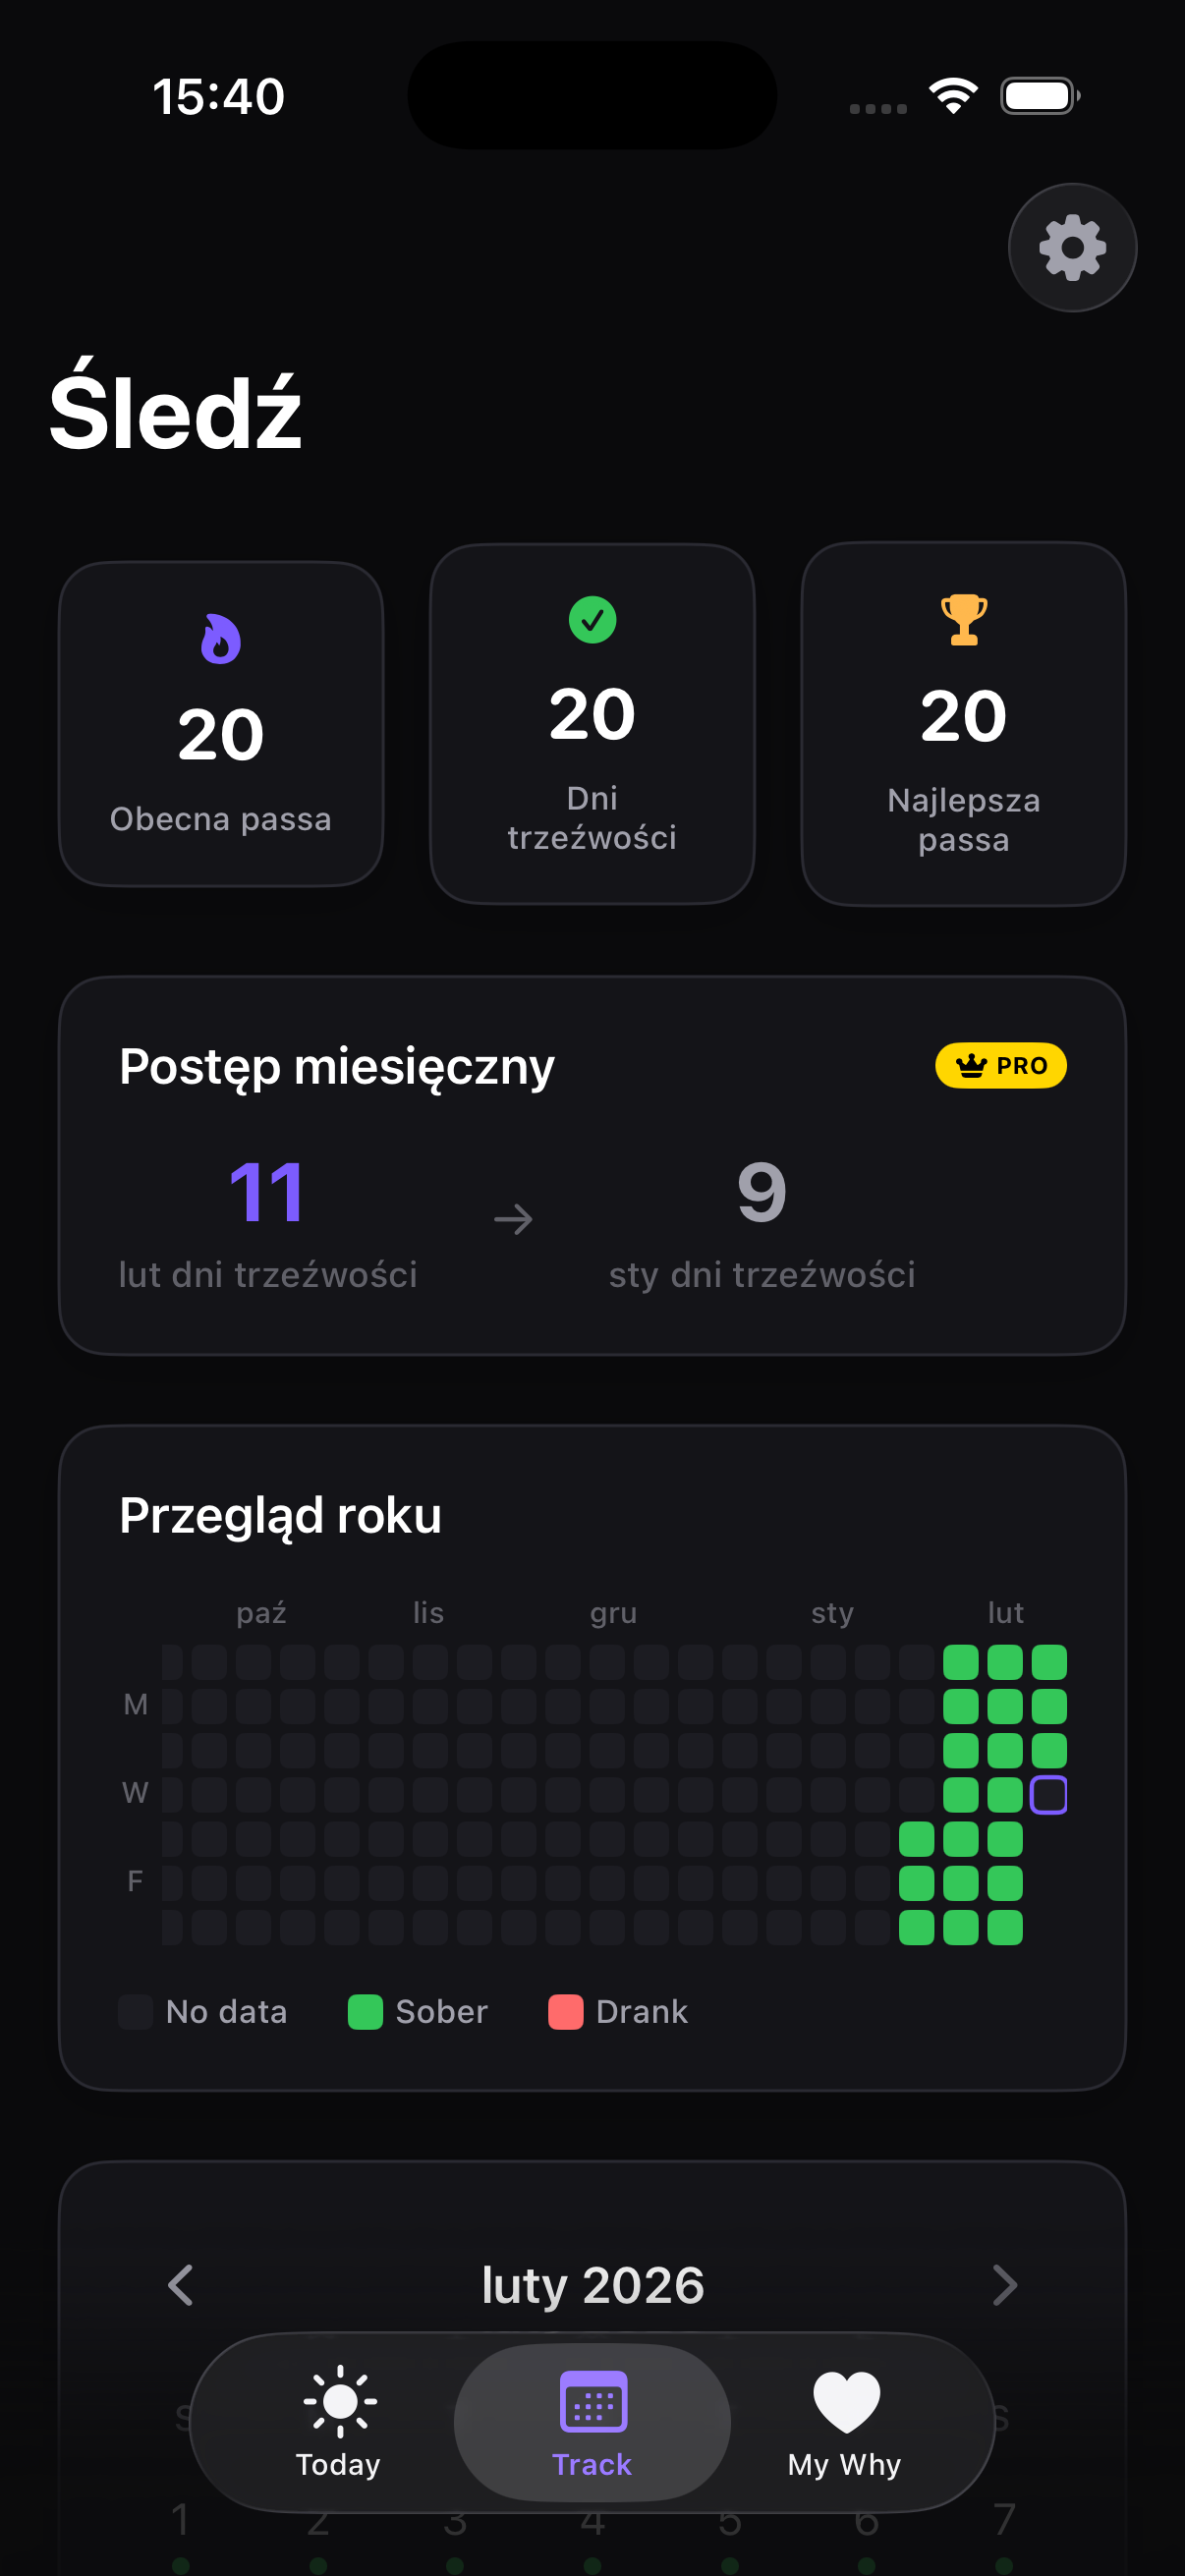Tap the gold trophy best streak icon
Viewport: 1185px width, 2576px height.
(x=964, y=620)
